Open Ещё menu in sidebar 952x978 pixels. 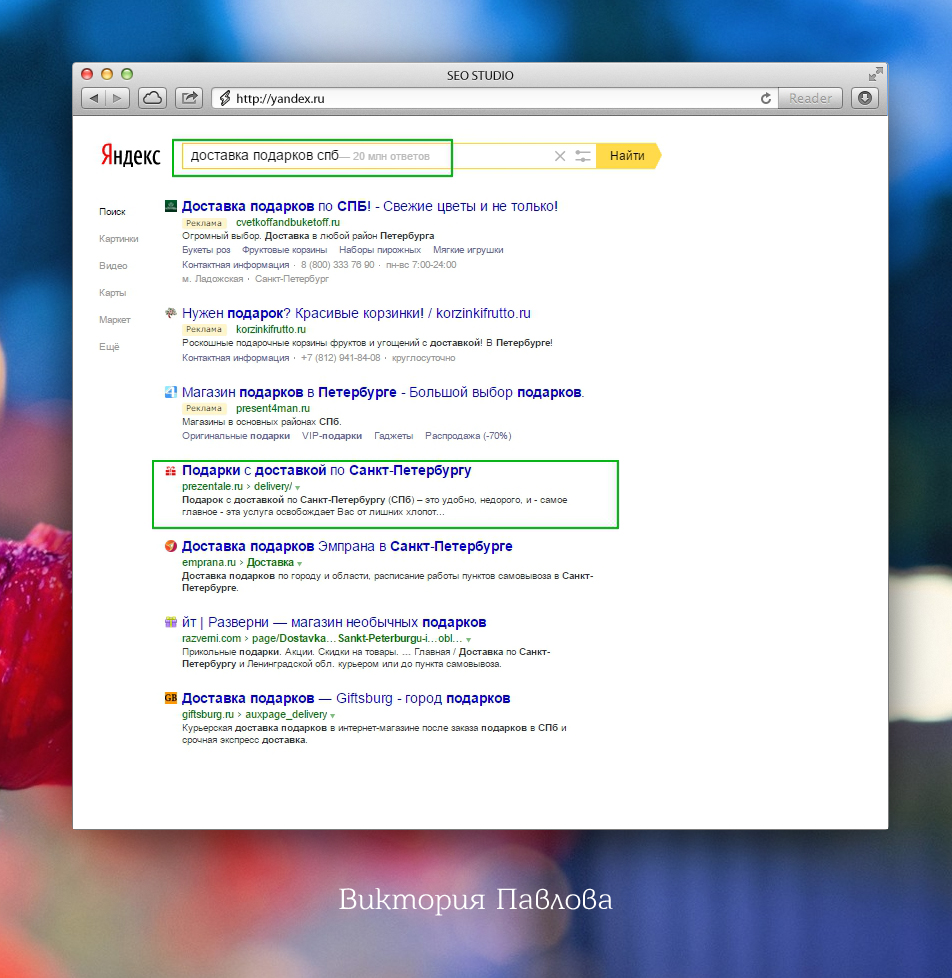point(109,347)
